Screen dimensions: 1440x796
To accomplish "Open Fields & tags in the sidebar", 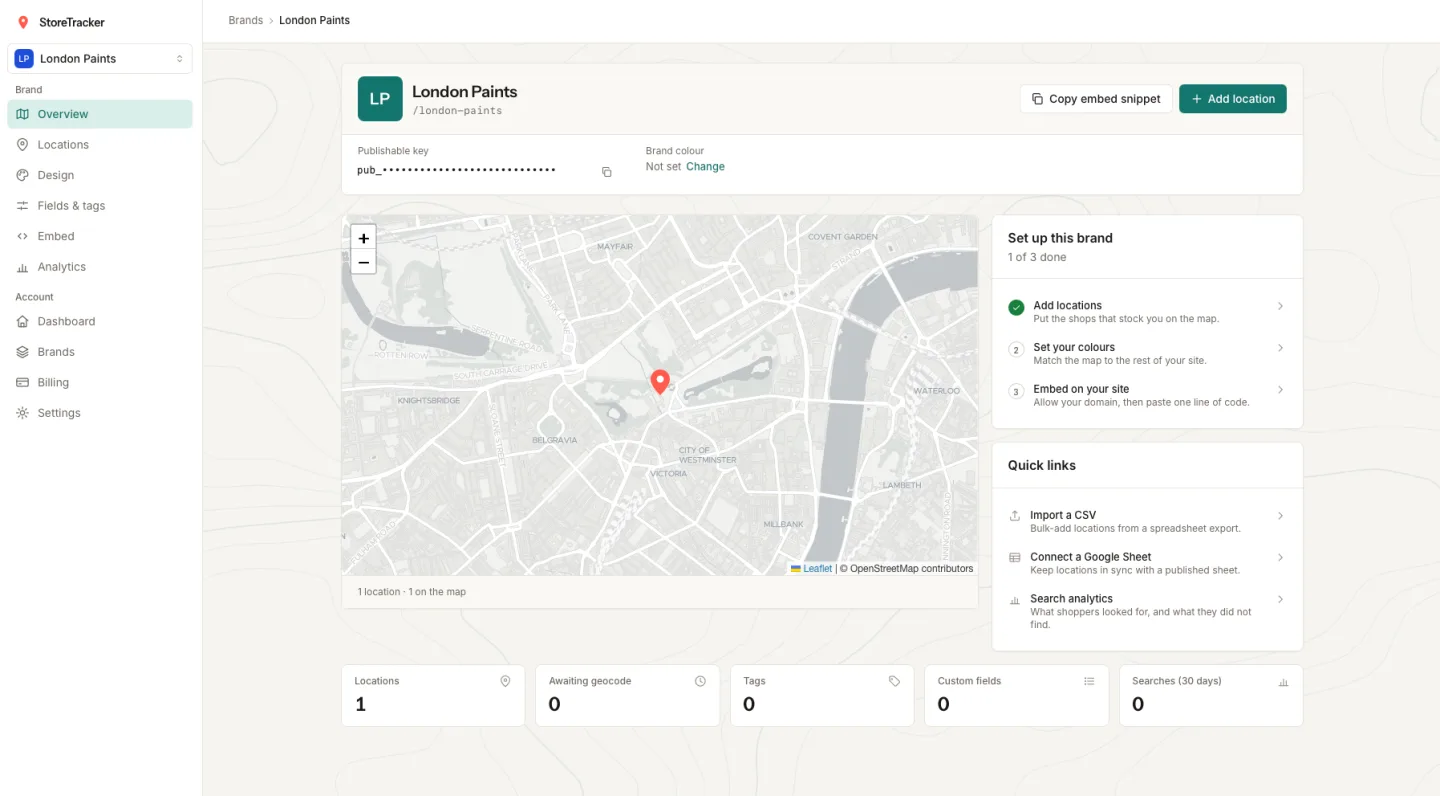I will pos(100,206).
